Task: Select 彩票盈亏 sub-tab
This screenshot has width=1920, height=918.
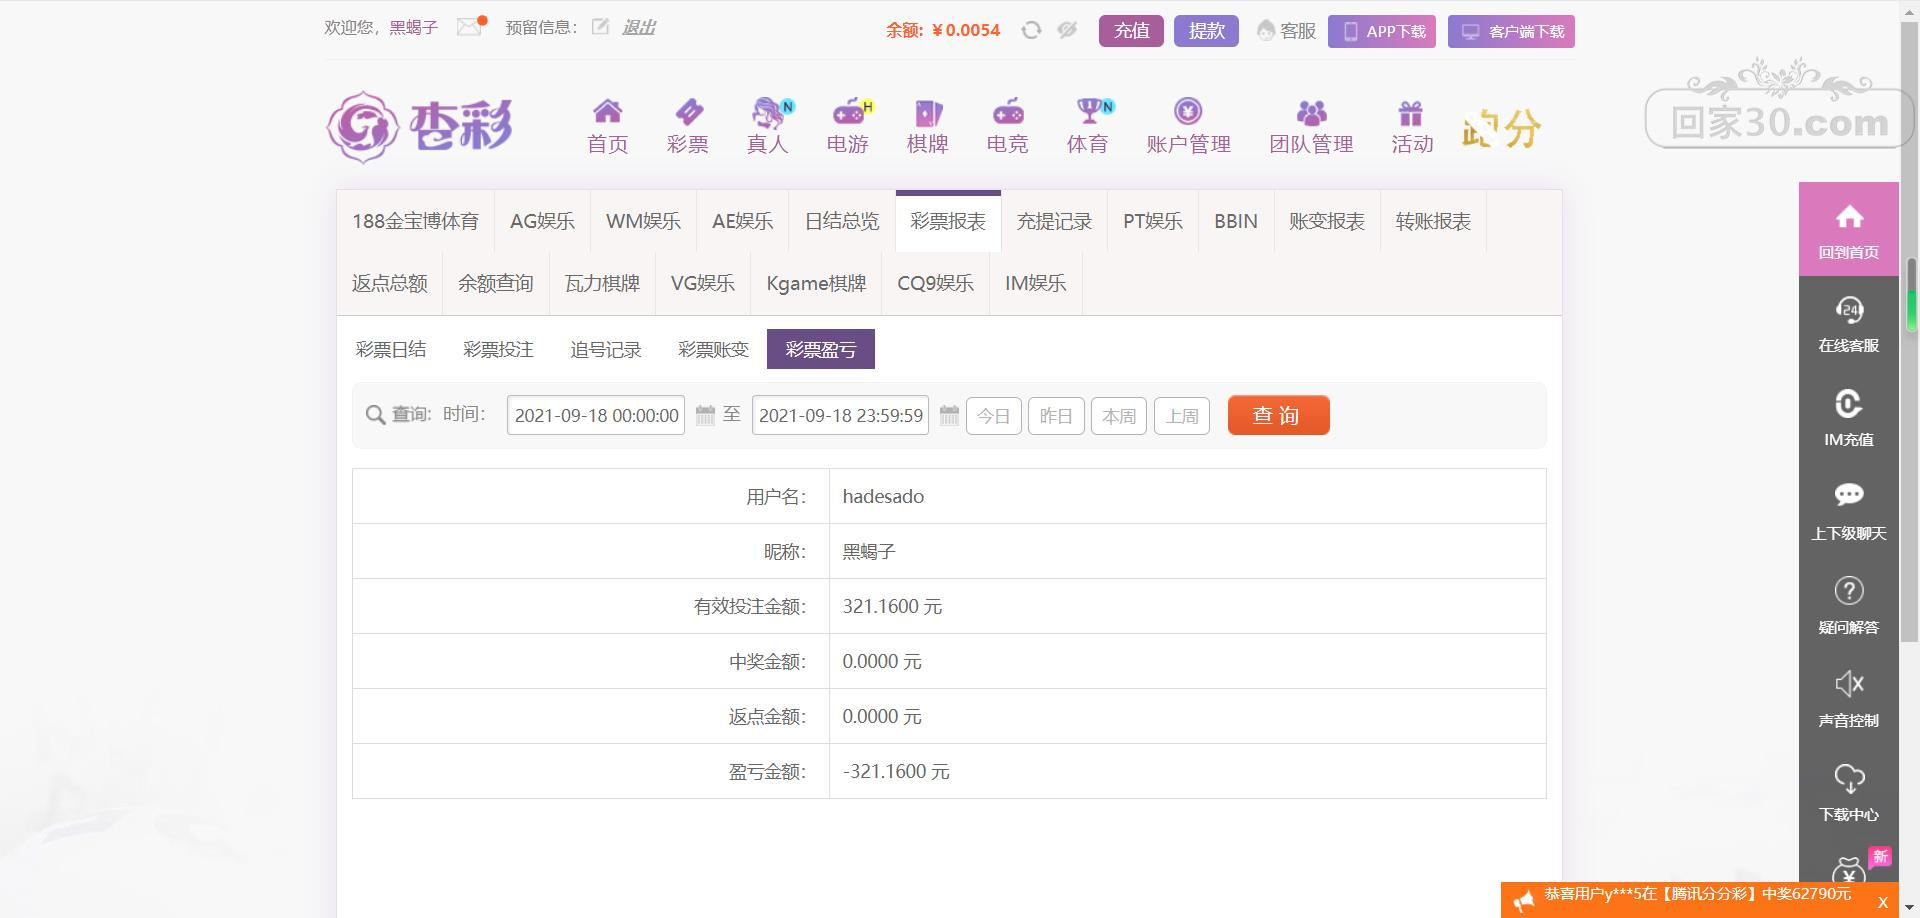Action: 820,349
